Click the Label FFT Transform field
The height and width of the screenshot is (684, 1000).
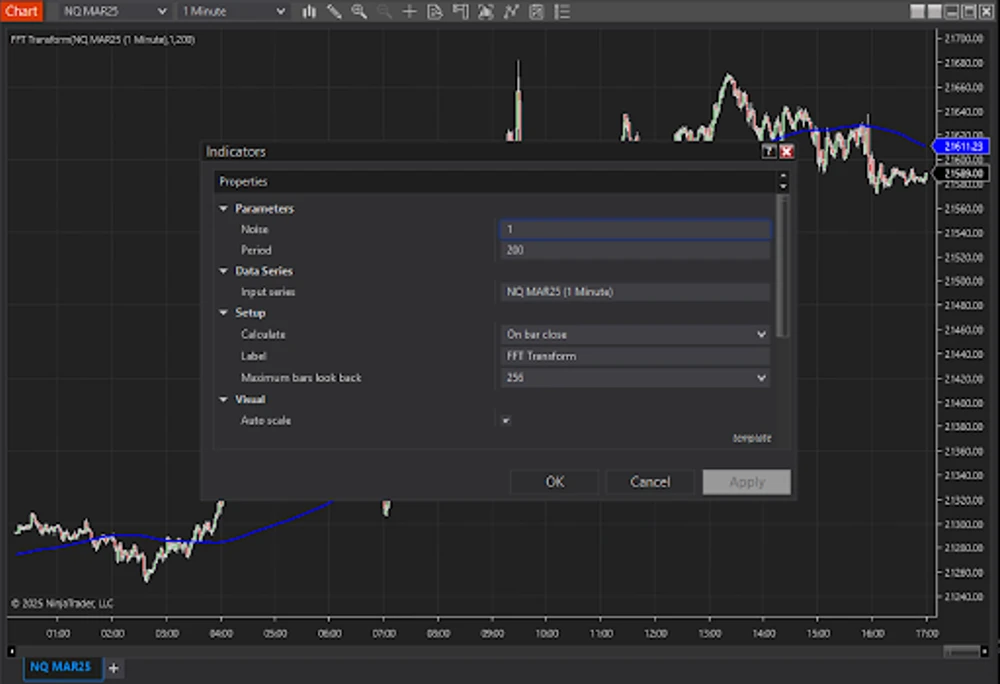(x=635, y=356)
